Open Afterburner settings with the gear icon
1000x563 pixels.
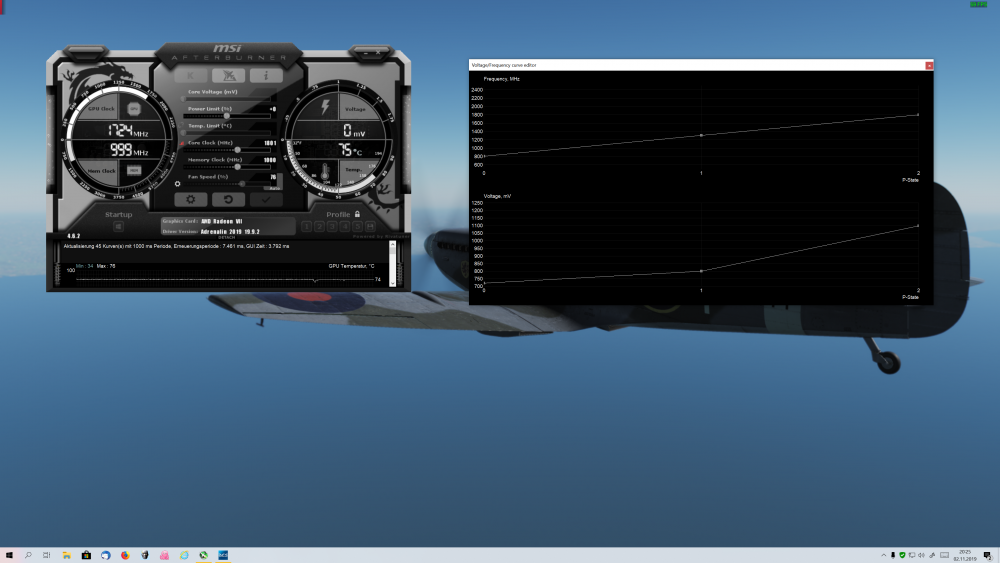[190, 200]
